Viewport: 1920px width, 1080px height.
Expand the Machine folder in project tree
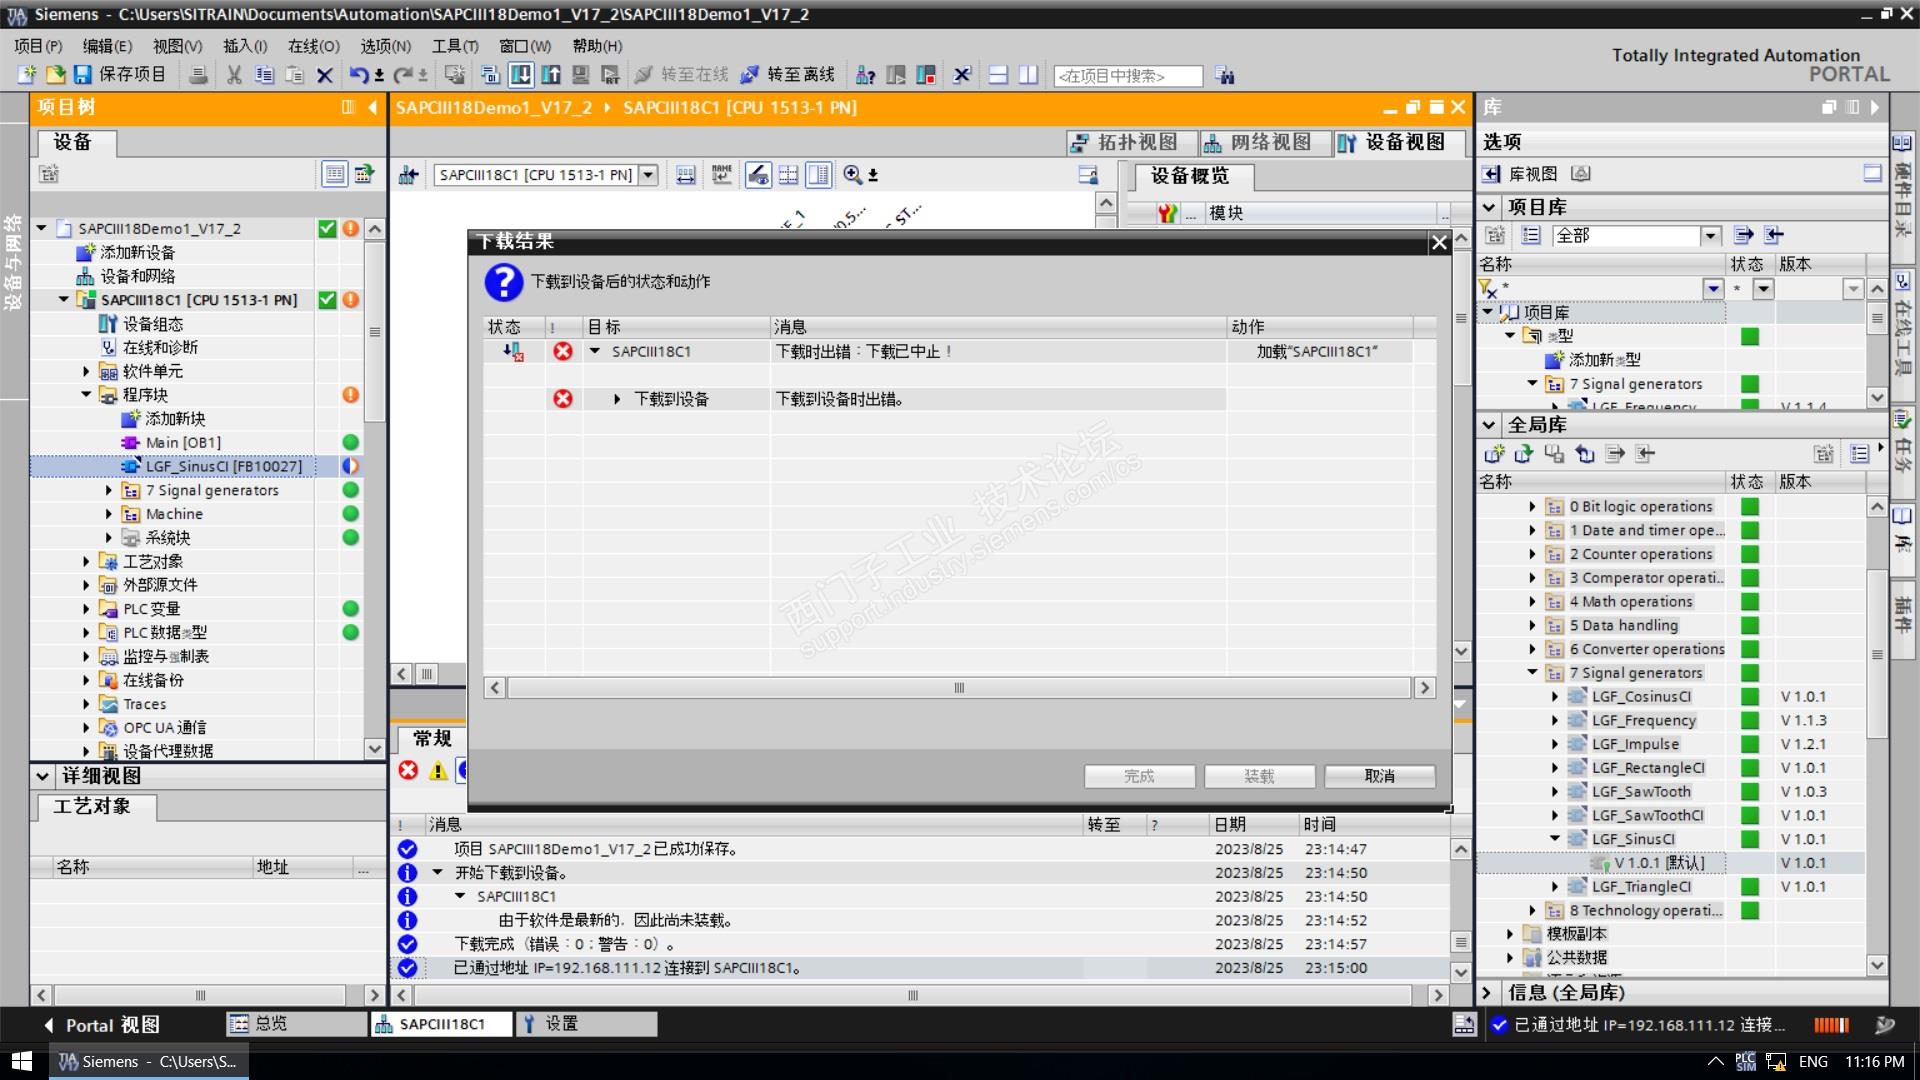point(109,514)
